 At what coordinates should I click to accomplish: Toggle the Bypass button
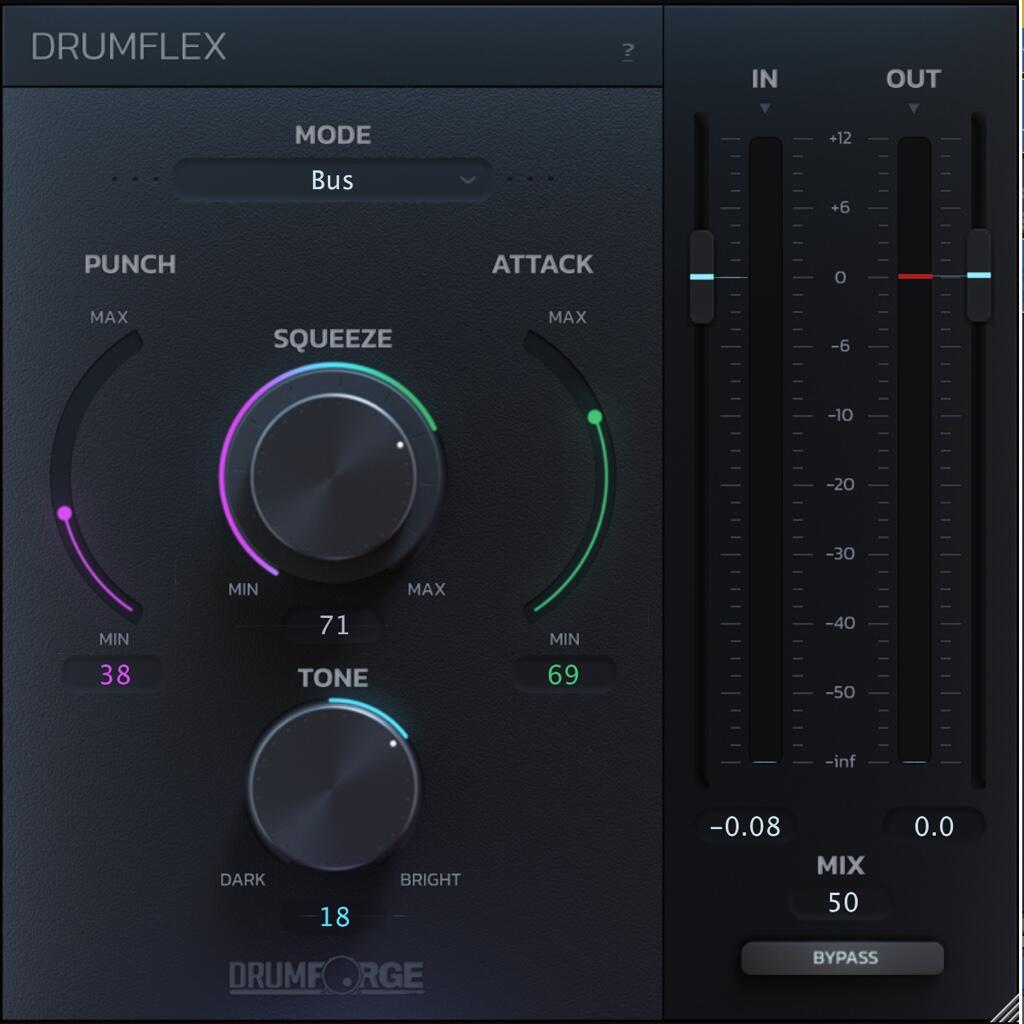tap(842, 957)
